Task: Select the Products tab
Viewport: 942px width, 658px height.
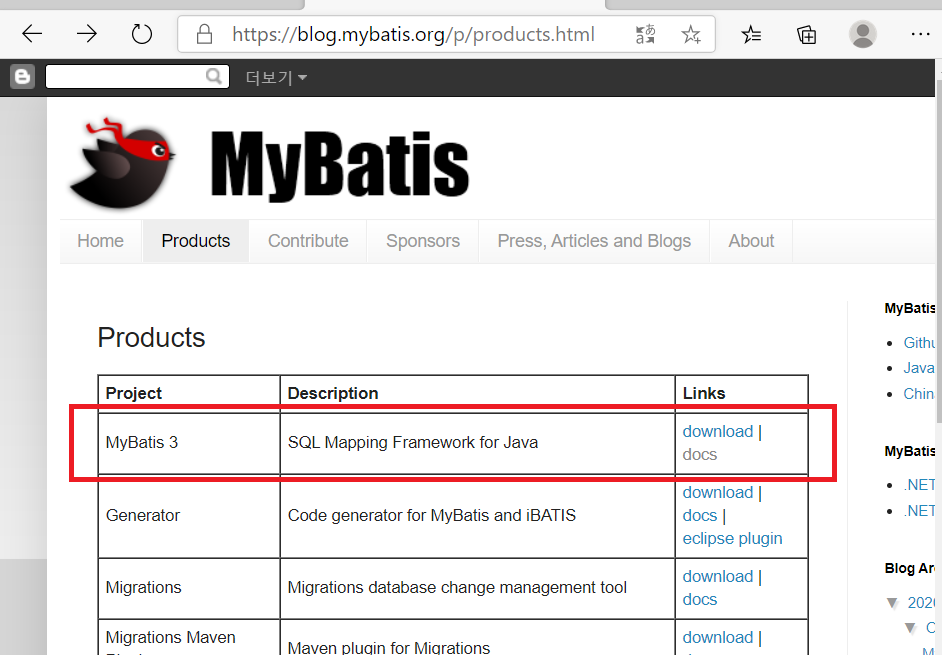Action: coord(196,241)
